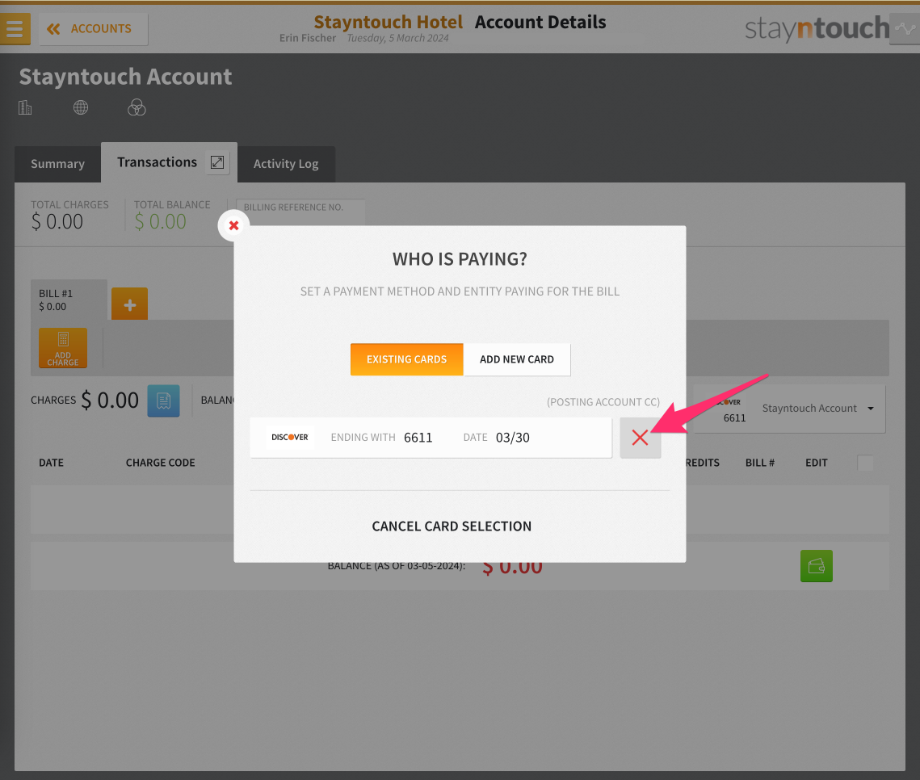Open the Stayntouch Account payer dropdown
This screenshot has width=920, height=780.
click(789, 409)
